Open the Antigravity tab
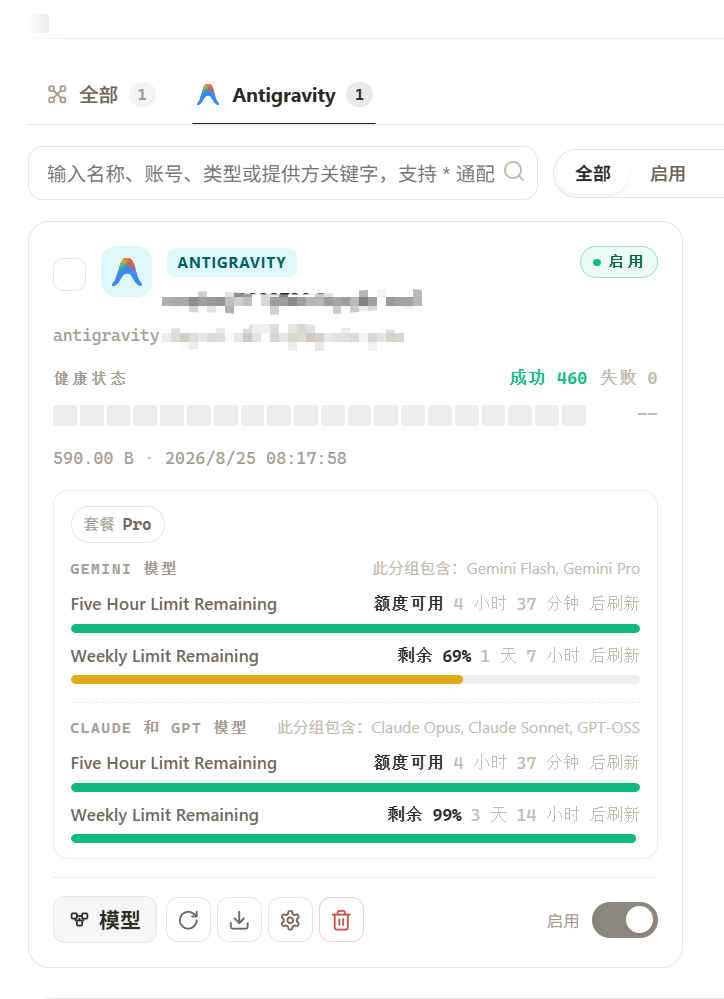The height and width of the screenshot is (999, 724). coord(284,95)
